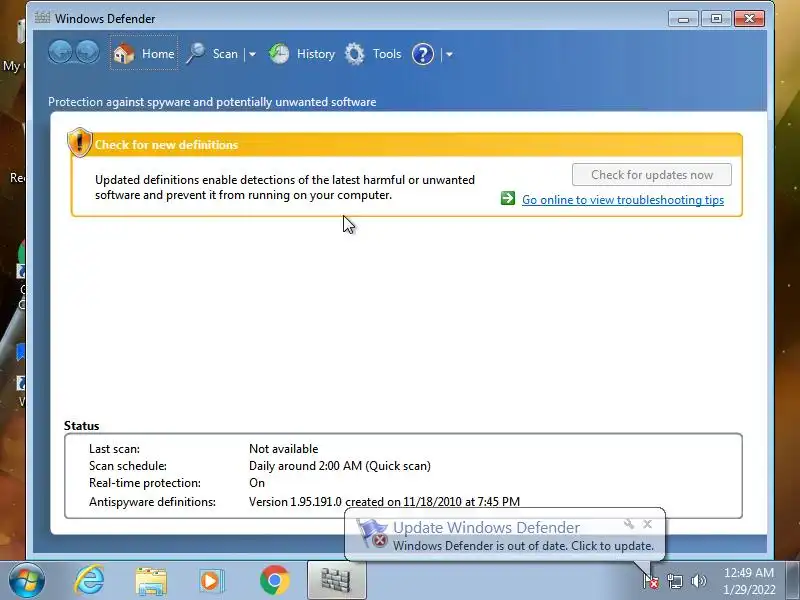This screenshot has height=600, width=800.
Task: Dismiss the Update Windows Defender balloon
Action: (647, 524)
